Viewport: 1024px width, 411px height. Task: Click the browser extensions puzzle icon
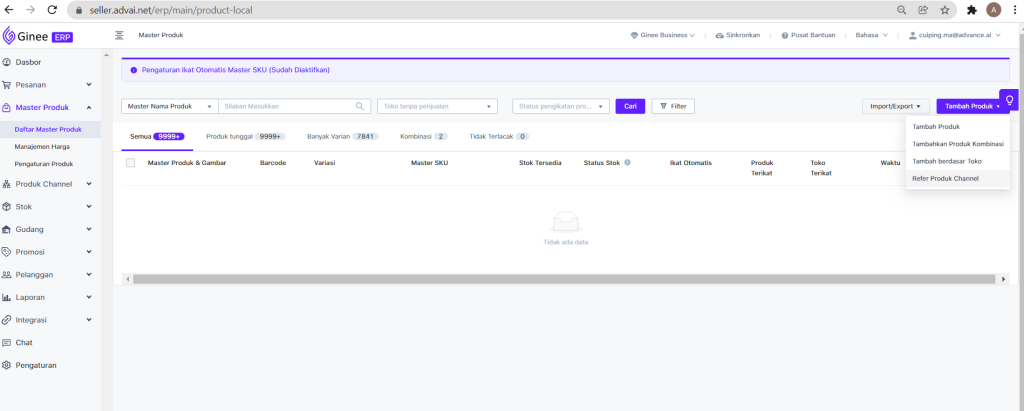(971, 9)
